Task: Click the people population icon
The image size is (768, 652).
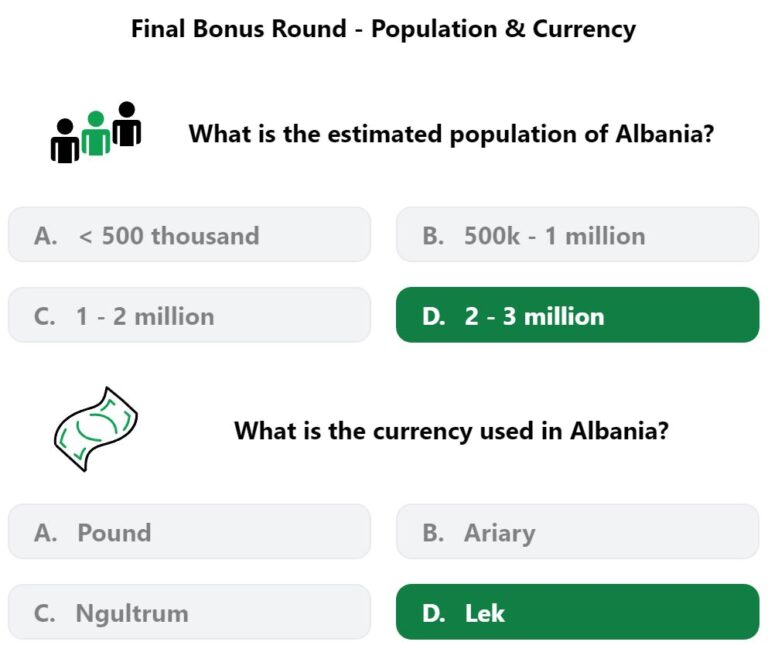Action: 96,132
